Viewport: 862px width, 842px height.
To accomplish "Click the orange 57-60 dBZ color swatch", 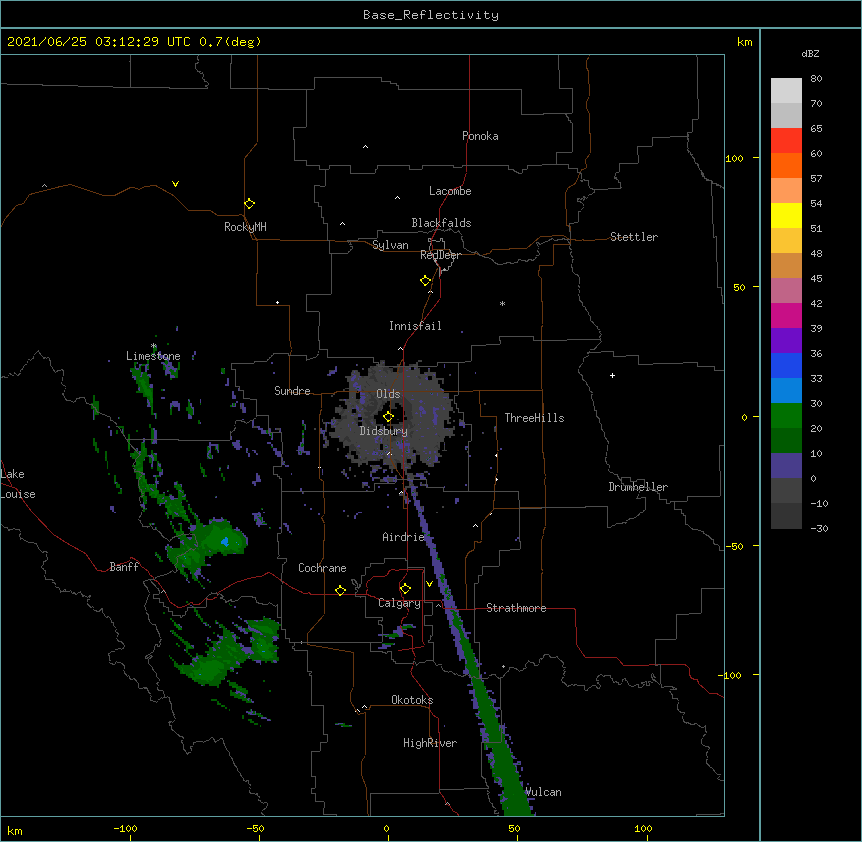I will point(786,165).
